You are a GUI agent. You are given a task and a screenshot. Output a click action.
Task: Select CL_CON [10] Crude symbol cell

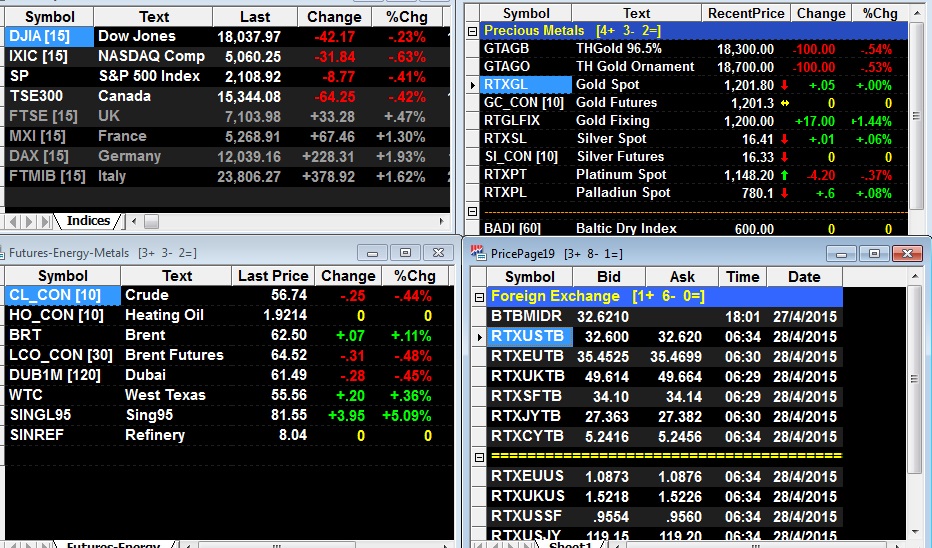pos(62,295)
